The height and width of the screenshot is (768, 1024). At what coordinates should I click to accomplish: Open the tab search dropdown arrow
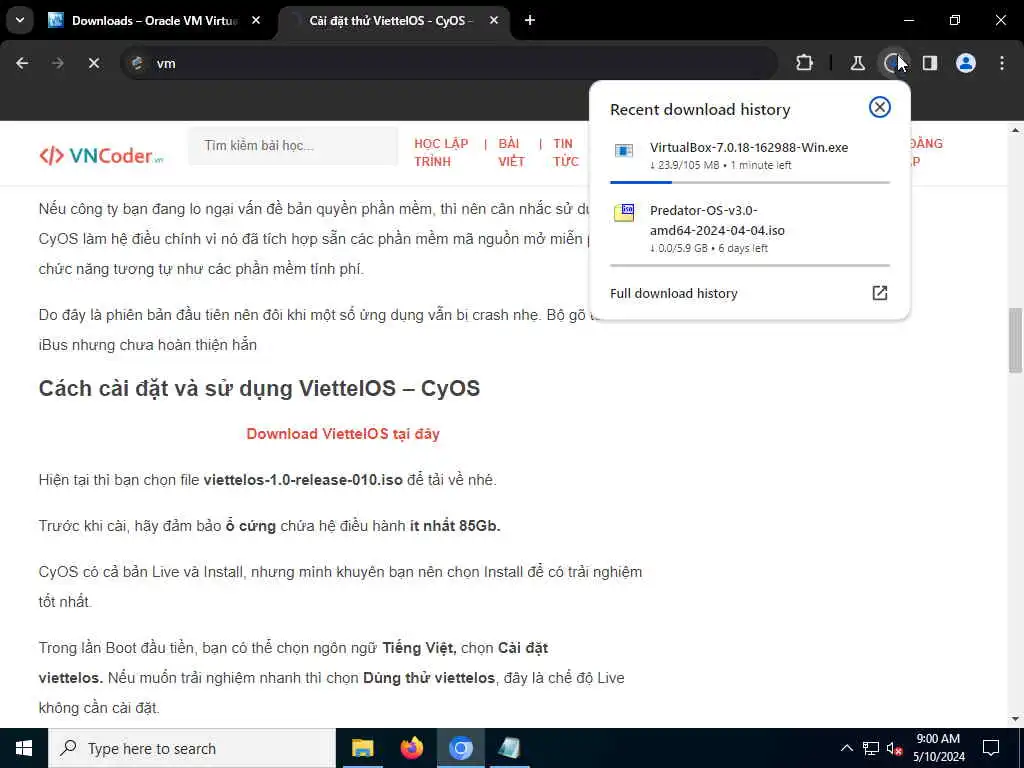coord(20,20)
